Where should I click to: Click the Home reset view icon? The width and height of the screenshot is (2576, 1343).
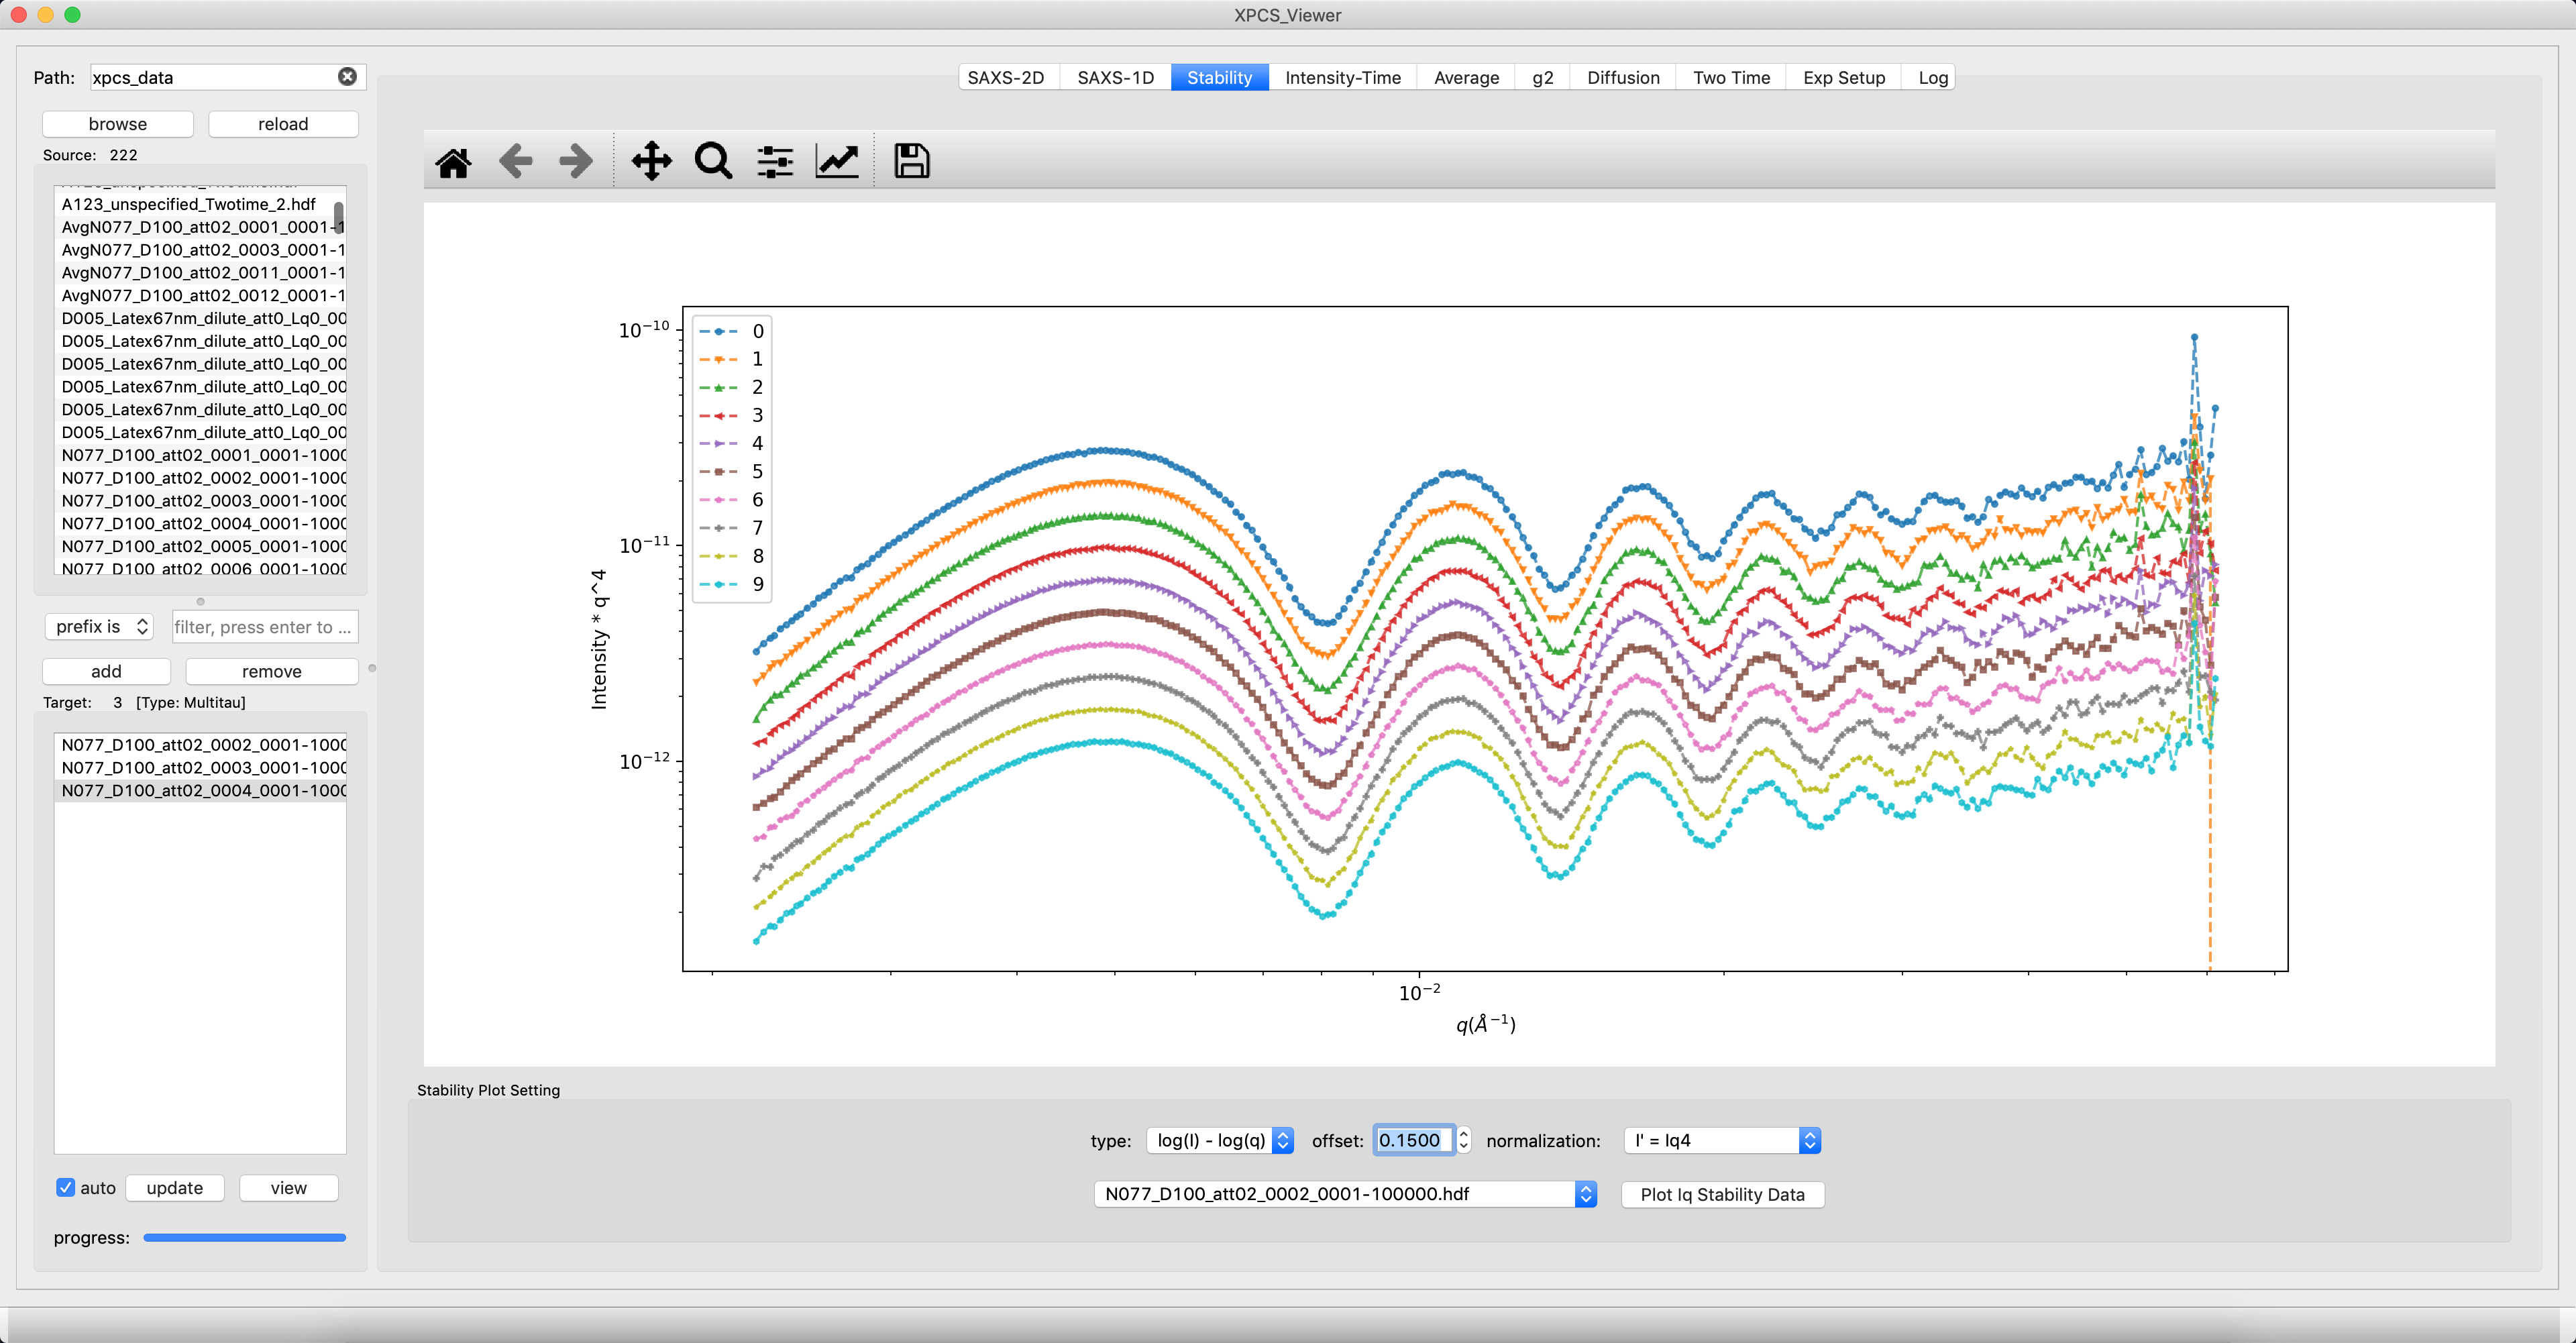tap(453, 161)
